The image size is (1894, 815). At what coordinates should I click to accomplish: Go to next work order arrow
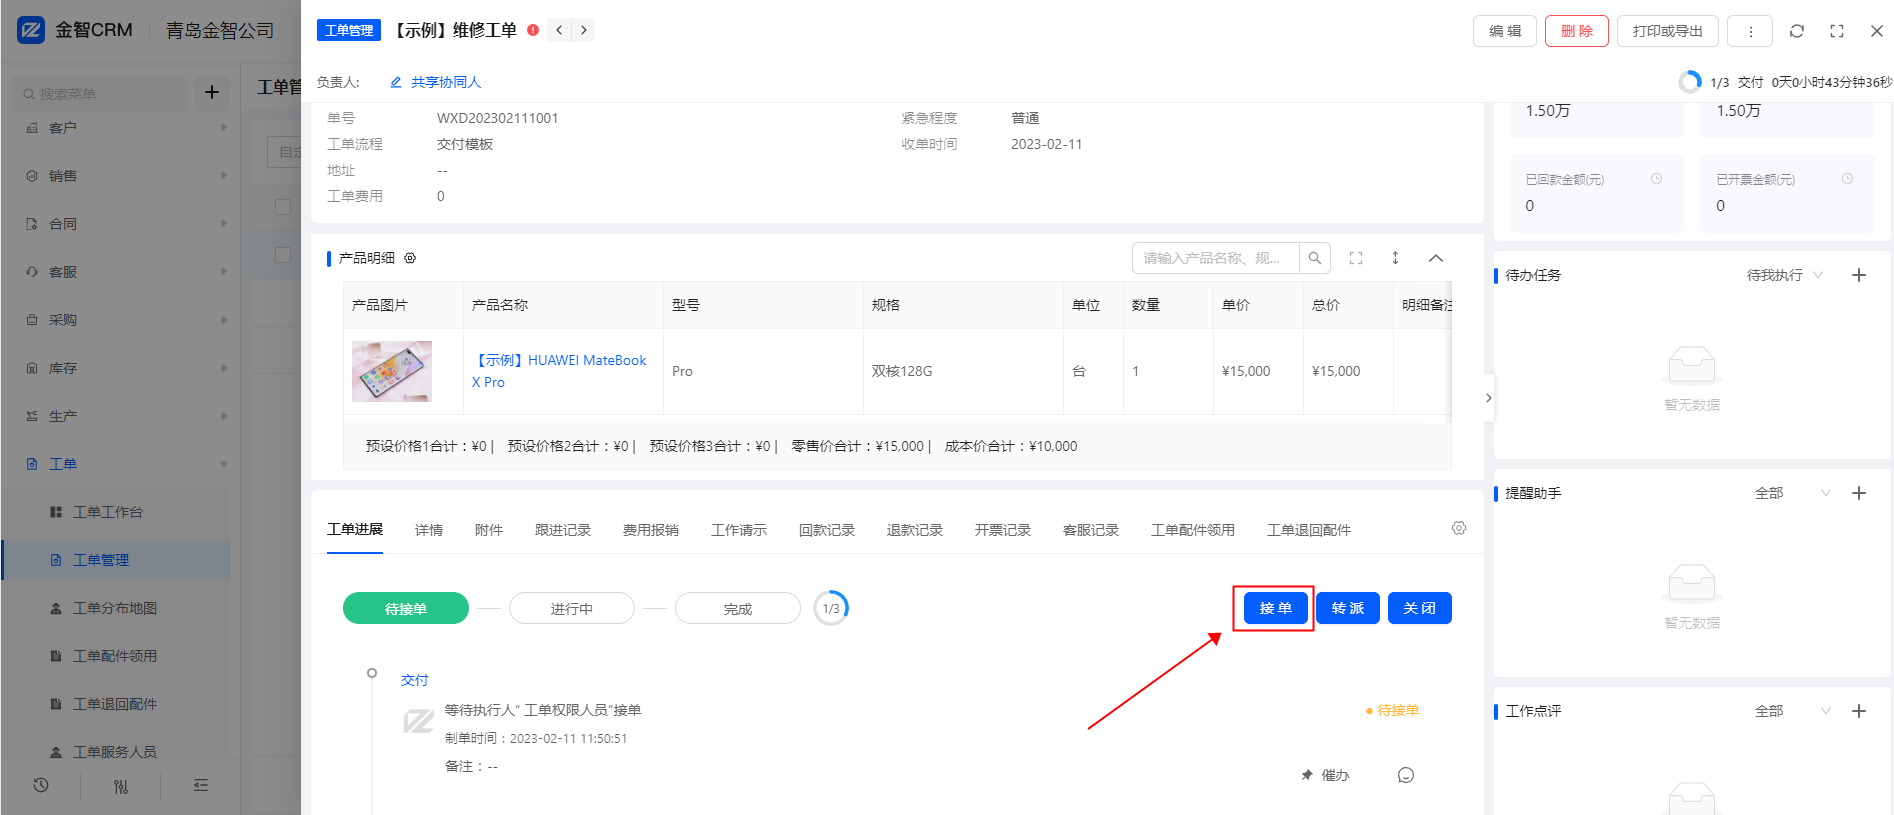click(584, 30)
